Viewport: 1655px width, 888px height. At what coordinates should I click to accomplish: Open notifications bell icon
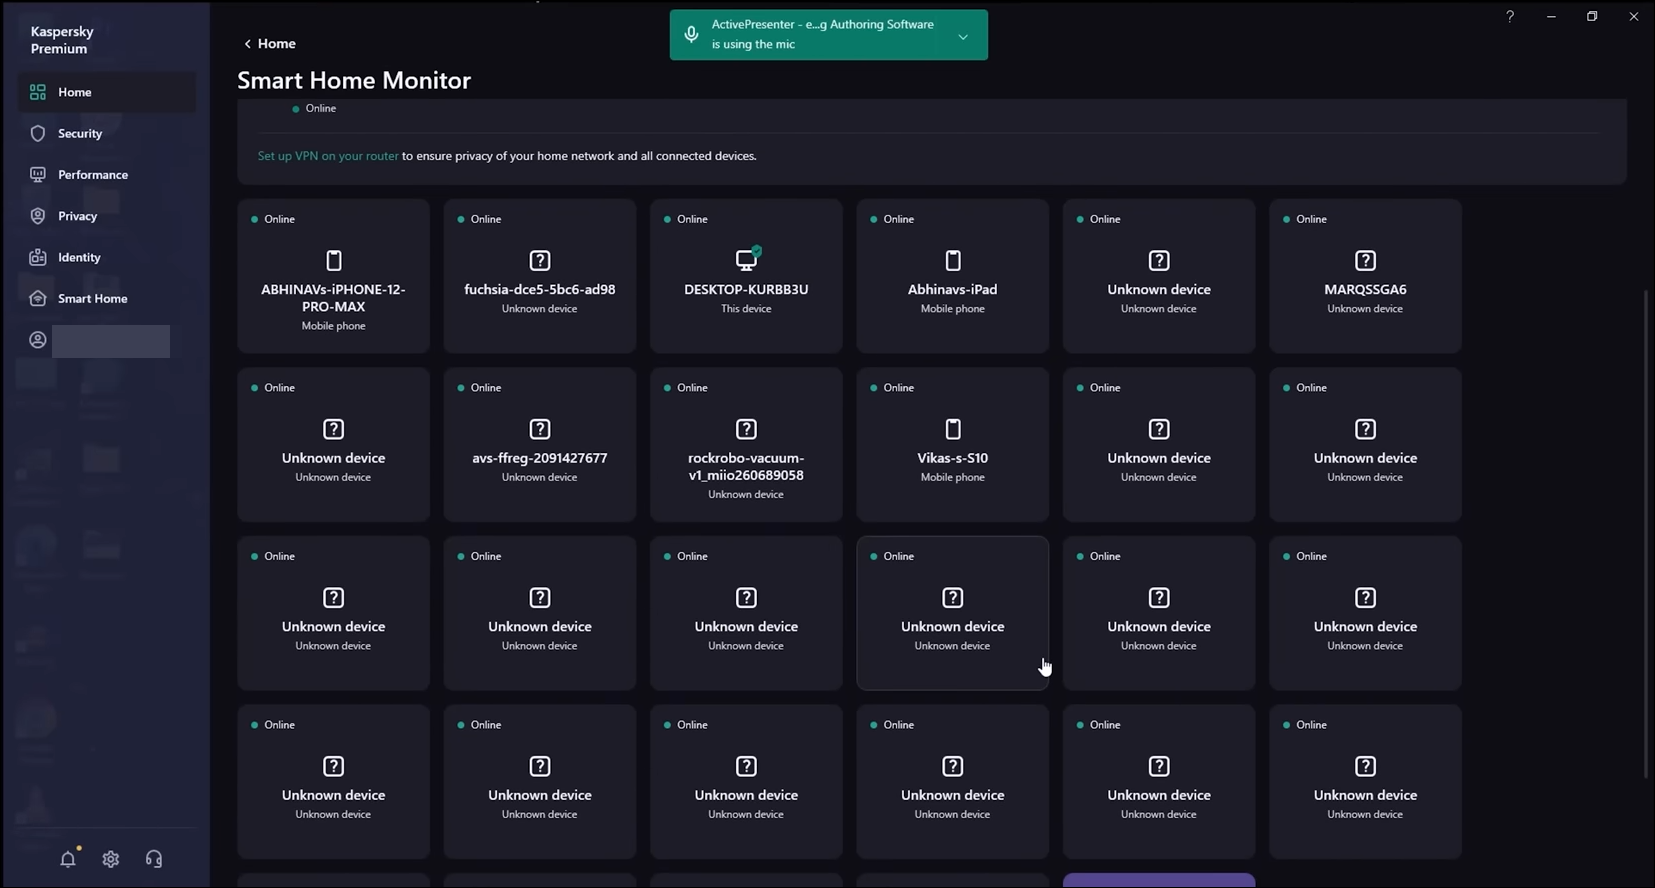coord(68,859)
